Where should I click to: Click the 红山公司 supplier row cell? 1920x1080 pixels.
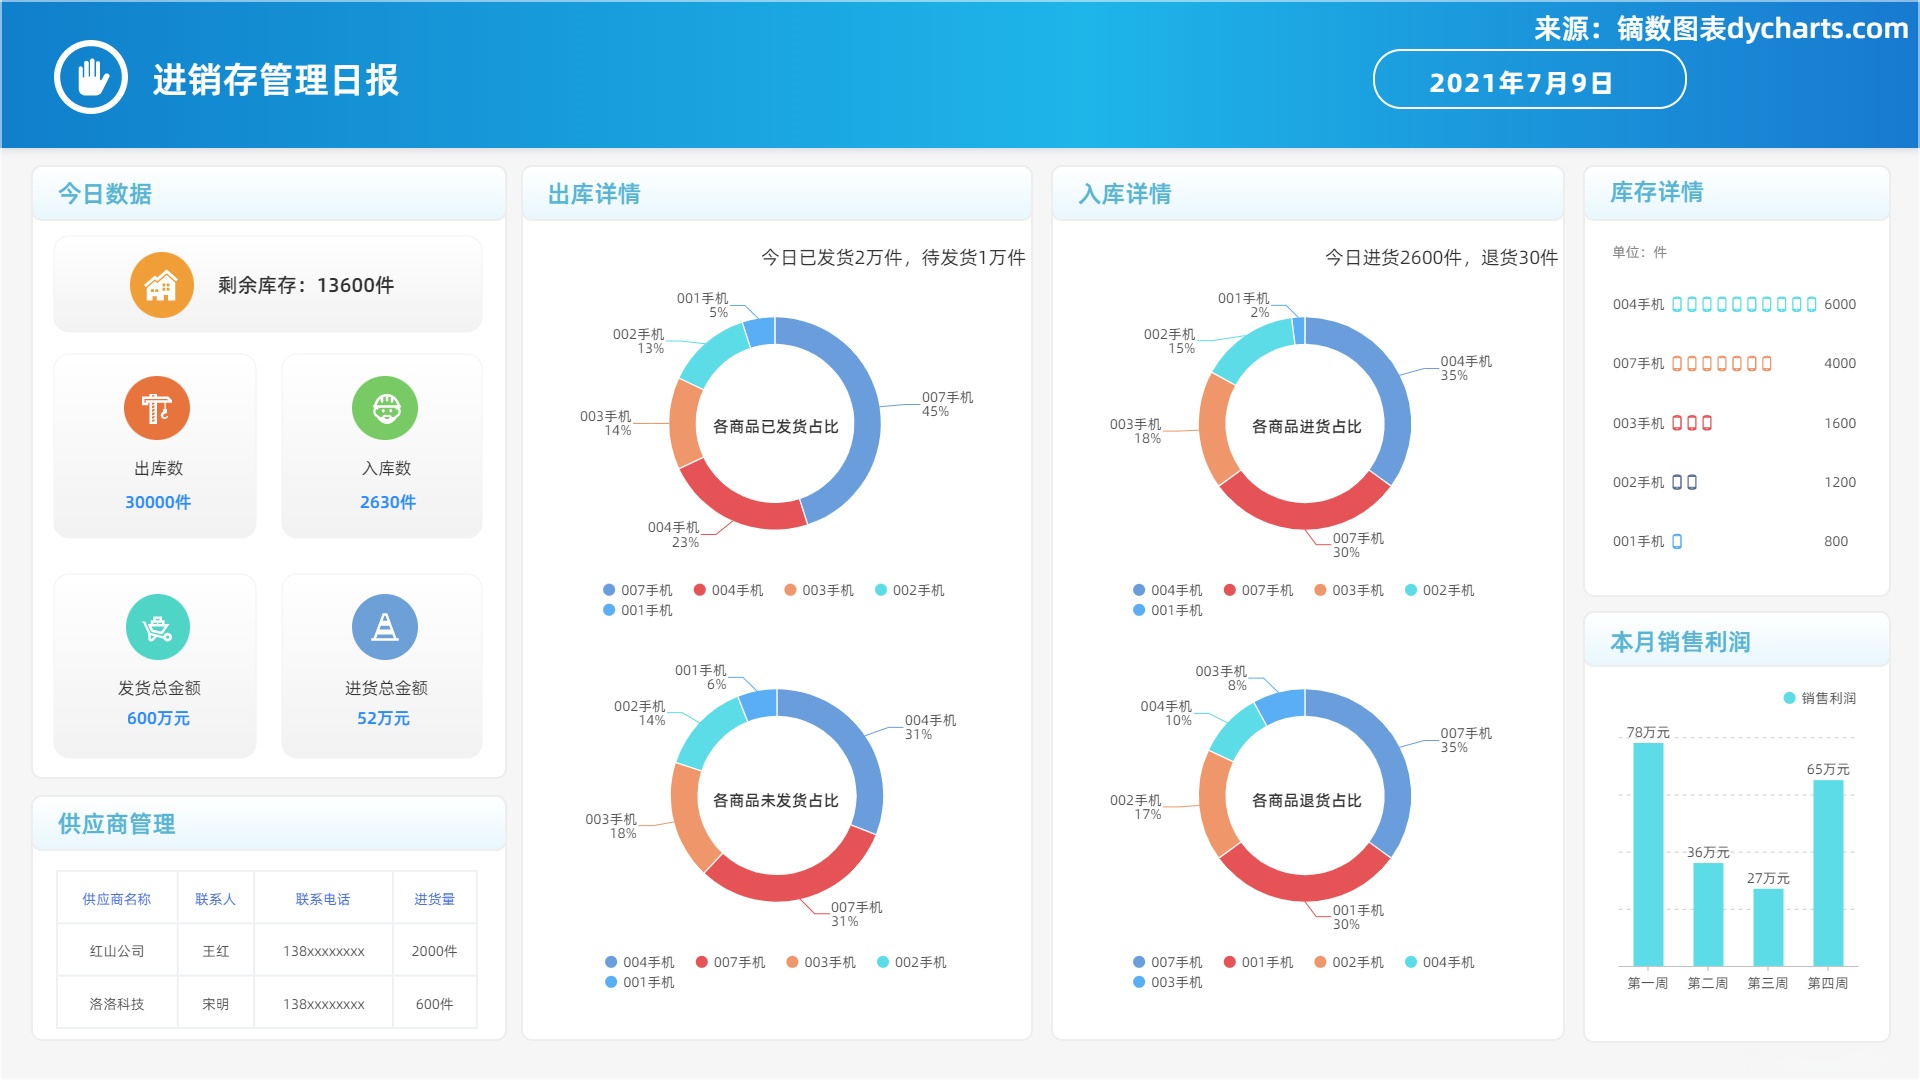click(x=117, y=951)
